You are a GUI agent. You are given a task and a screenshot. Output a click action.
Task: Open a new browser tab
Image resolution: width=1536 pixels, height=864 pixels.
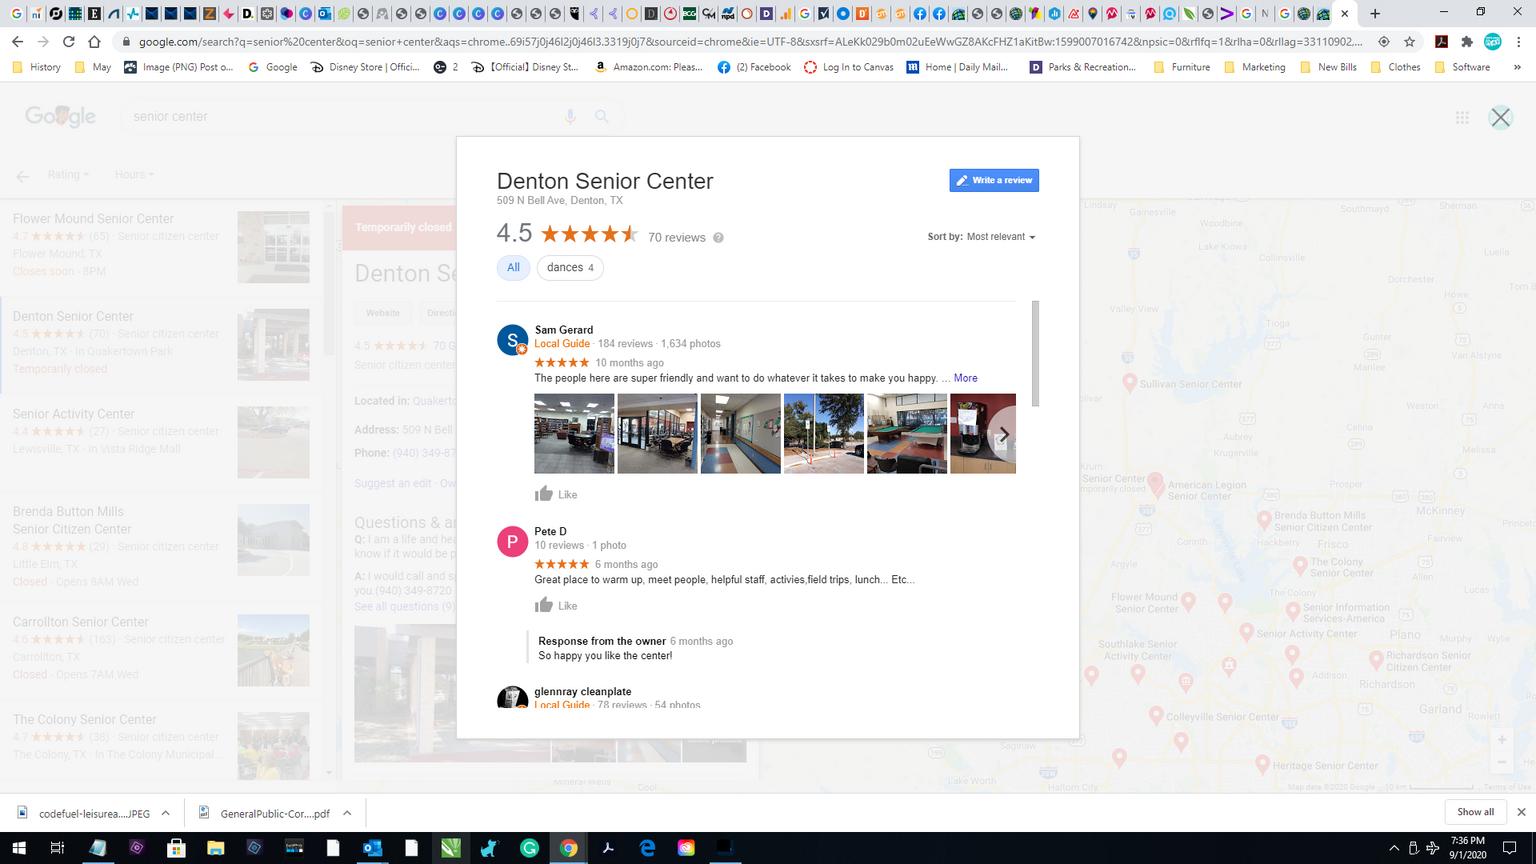point(1375,14)
